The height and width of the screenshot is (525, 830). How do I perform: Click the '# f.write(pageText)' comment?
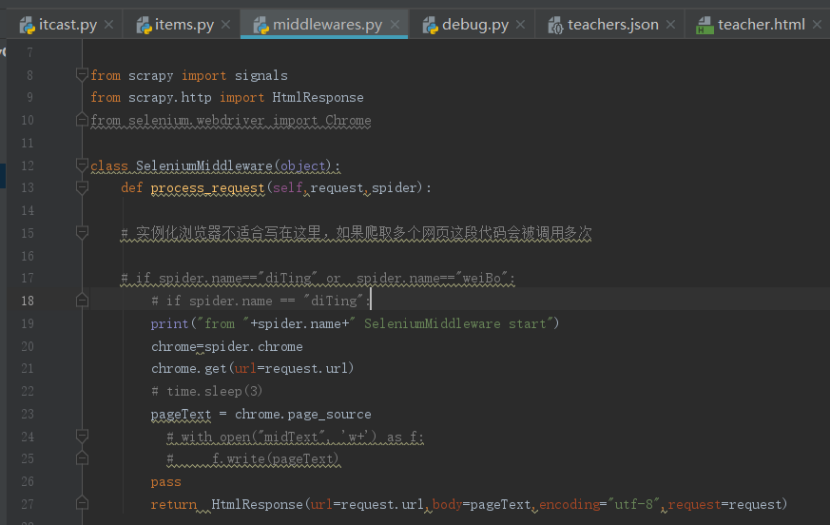pyautogui.click(x=252, y=459)
